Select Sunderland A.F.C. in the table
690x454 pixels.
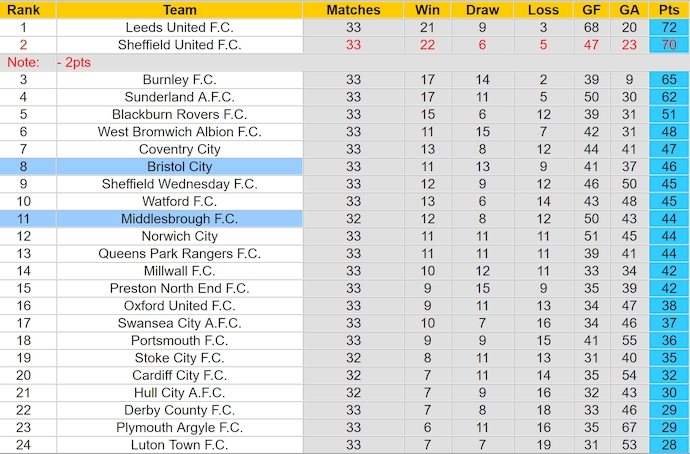pos(179,97)
